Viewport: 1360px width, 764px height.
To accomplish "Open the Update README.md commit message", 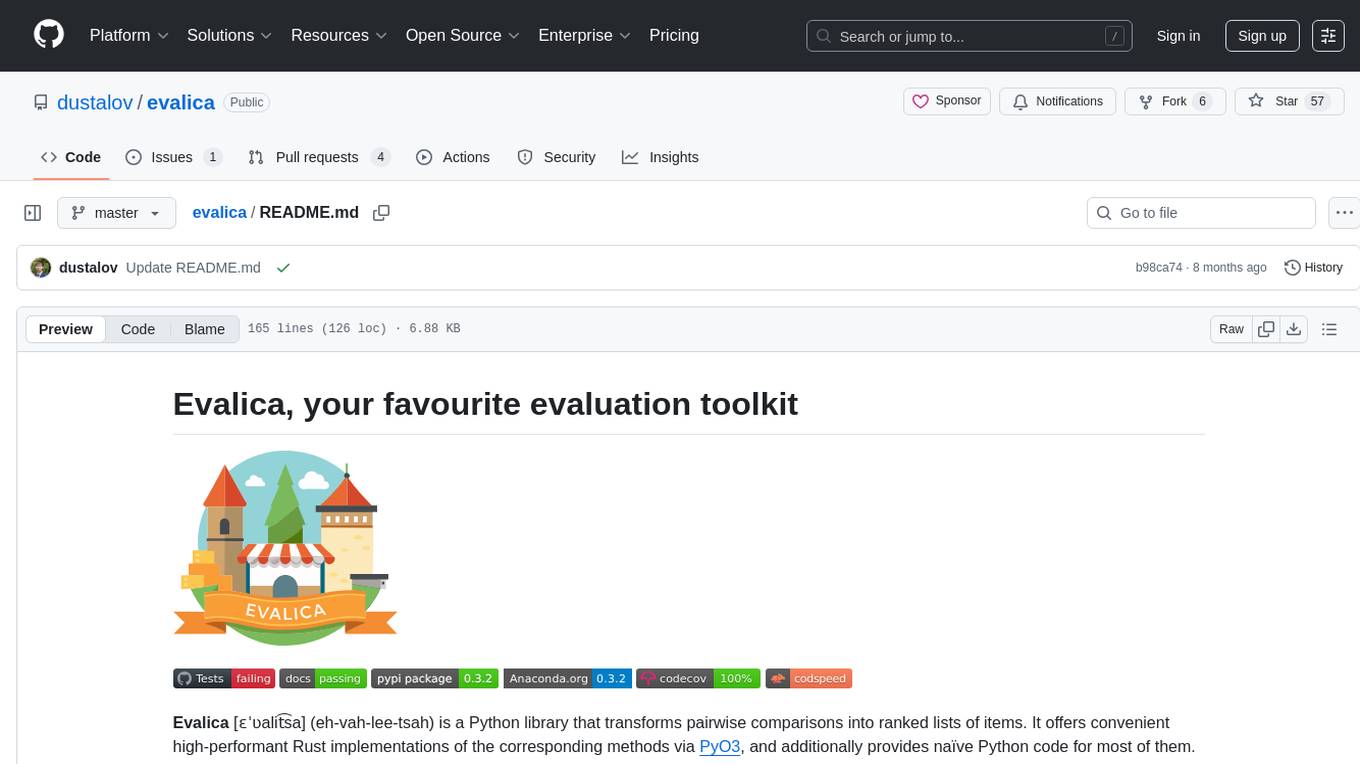I will [193, 268].
